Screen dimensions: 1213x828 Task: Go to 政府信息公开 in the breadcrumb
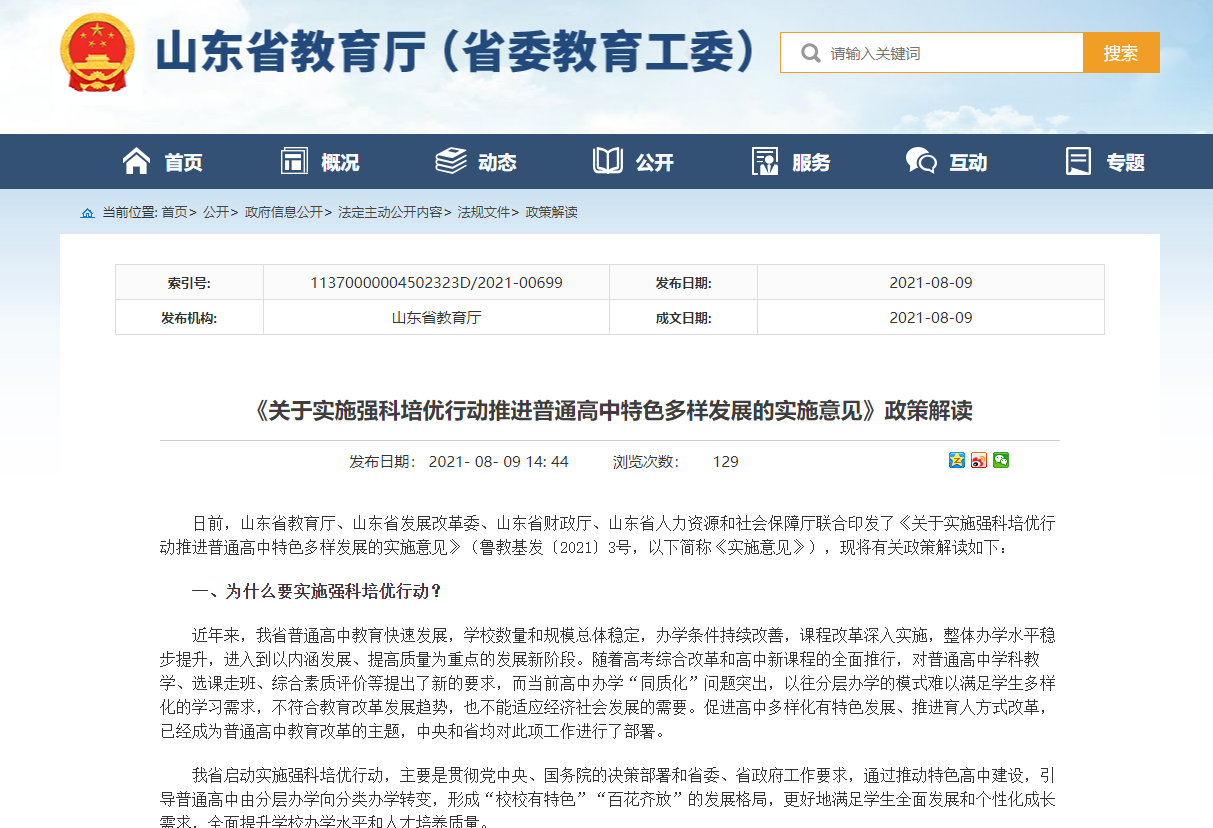[x=284, y=212]
